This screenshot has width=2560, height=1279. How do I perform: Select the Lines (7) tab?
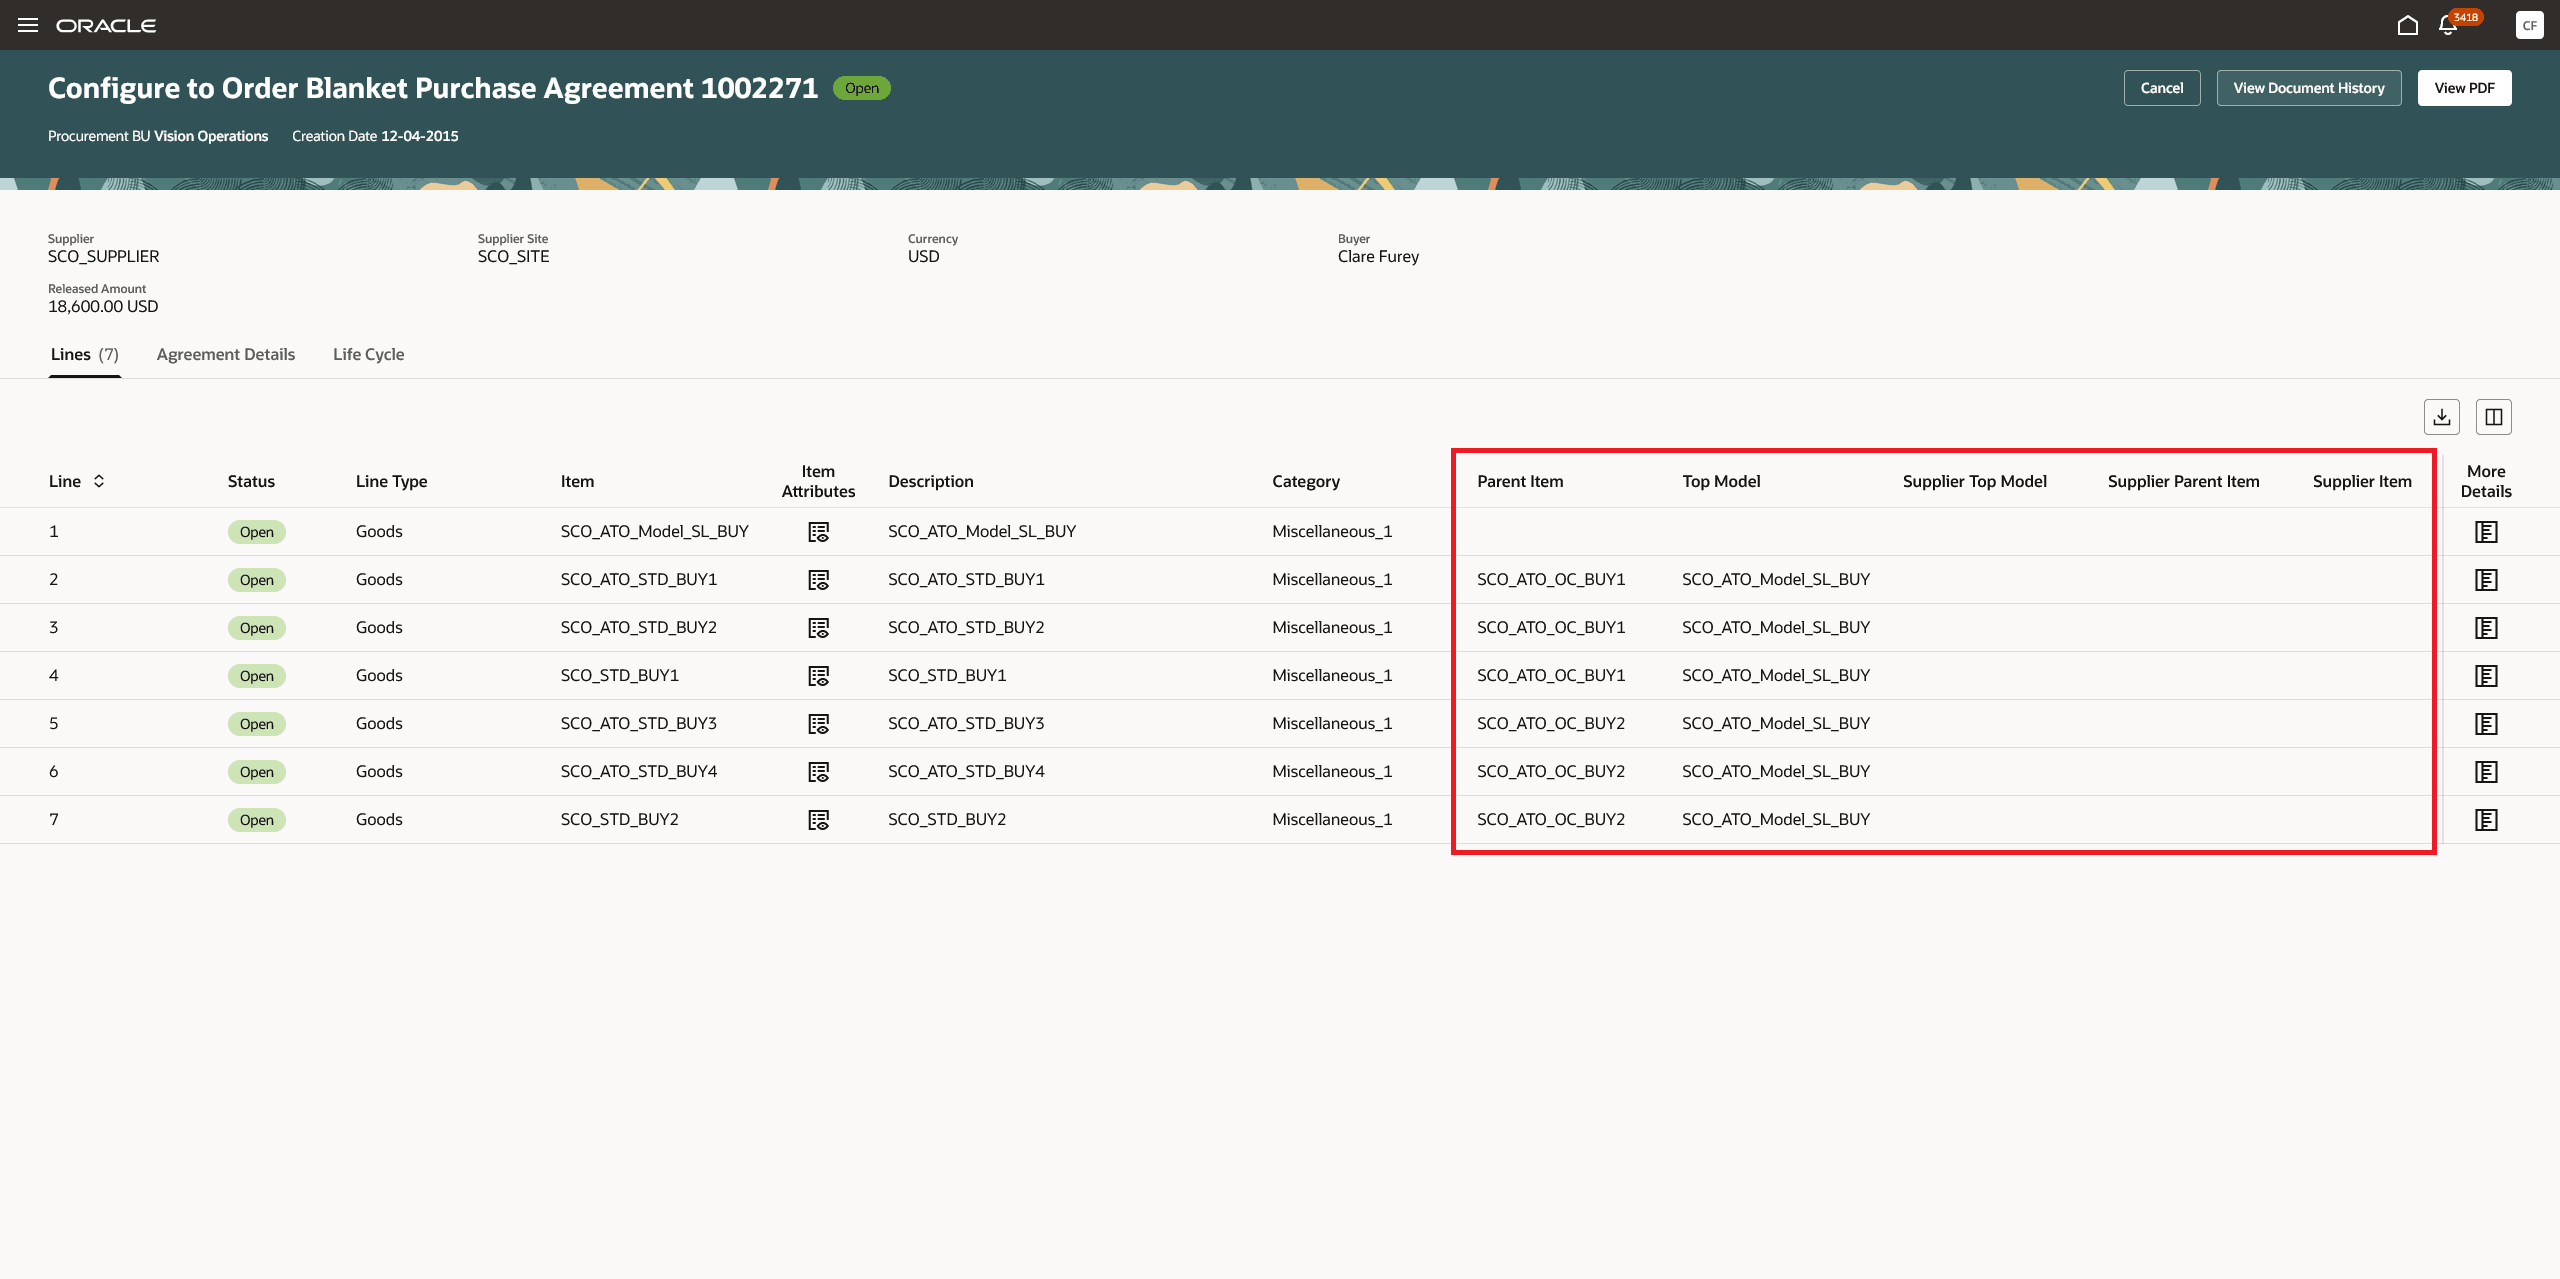pos(84,354)
